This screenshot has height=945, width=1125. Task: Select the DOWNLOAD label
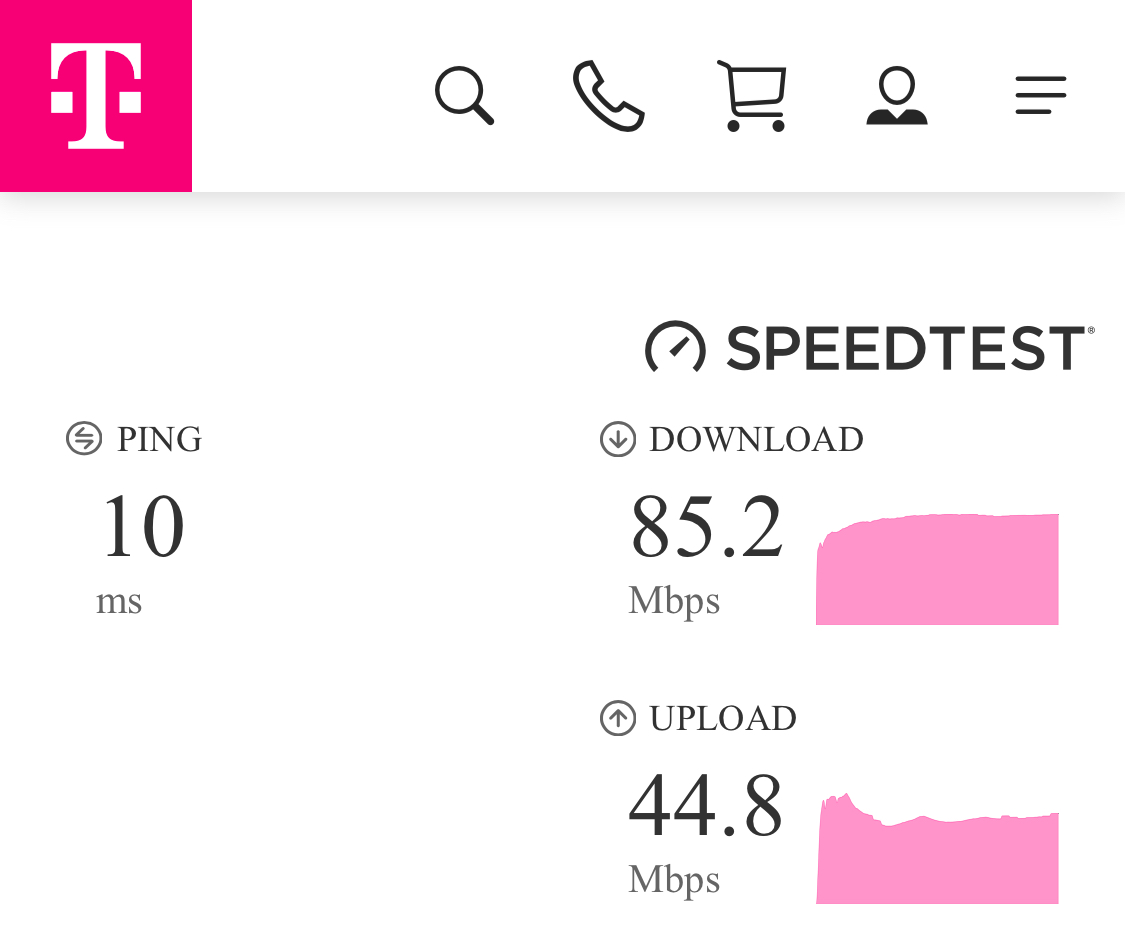tap(756, 440)
